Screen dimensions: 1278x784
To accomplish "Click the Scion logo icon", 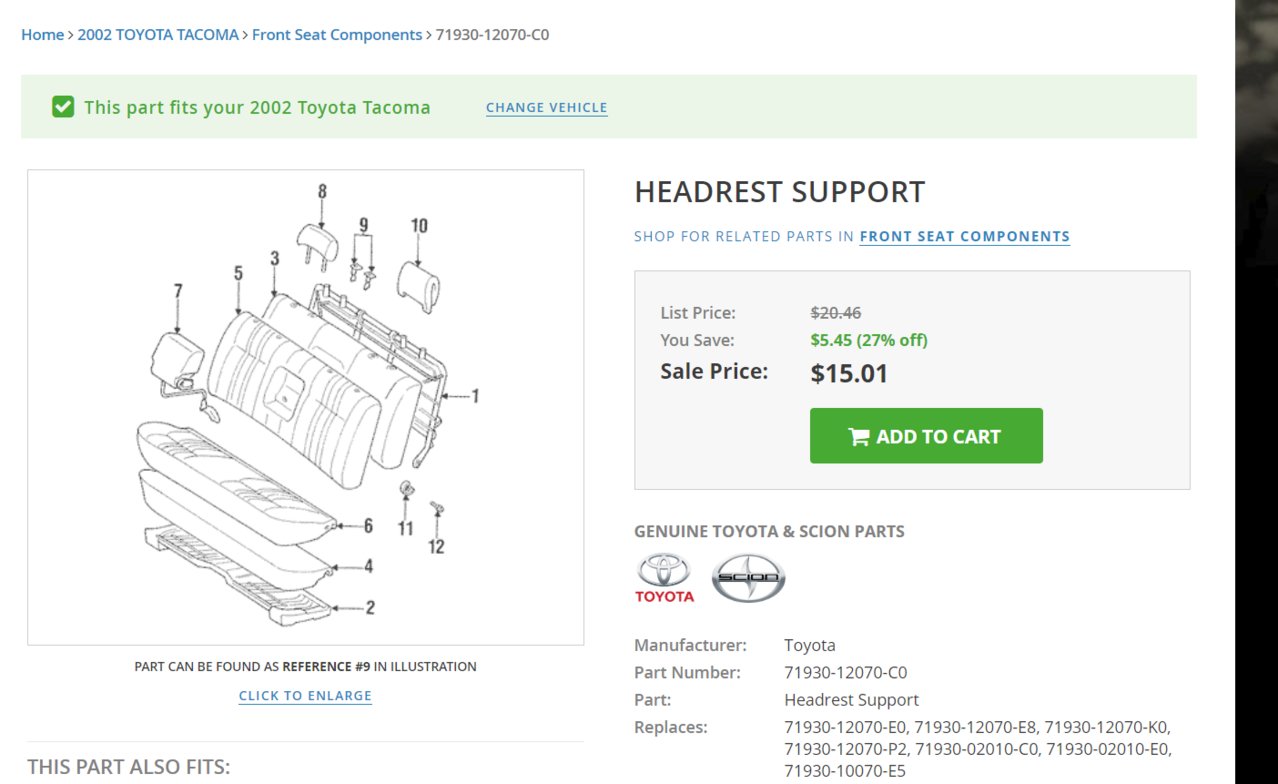I will pyautogui.click(x=748, y=578).
